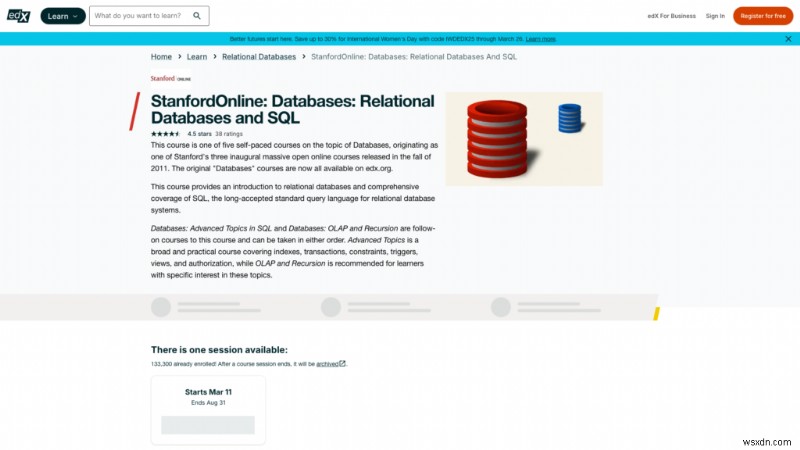Go to Home breadcrumb
This screenshot has height=450, width=800.
click(x=161, y=57)
